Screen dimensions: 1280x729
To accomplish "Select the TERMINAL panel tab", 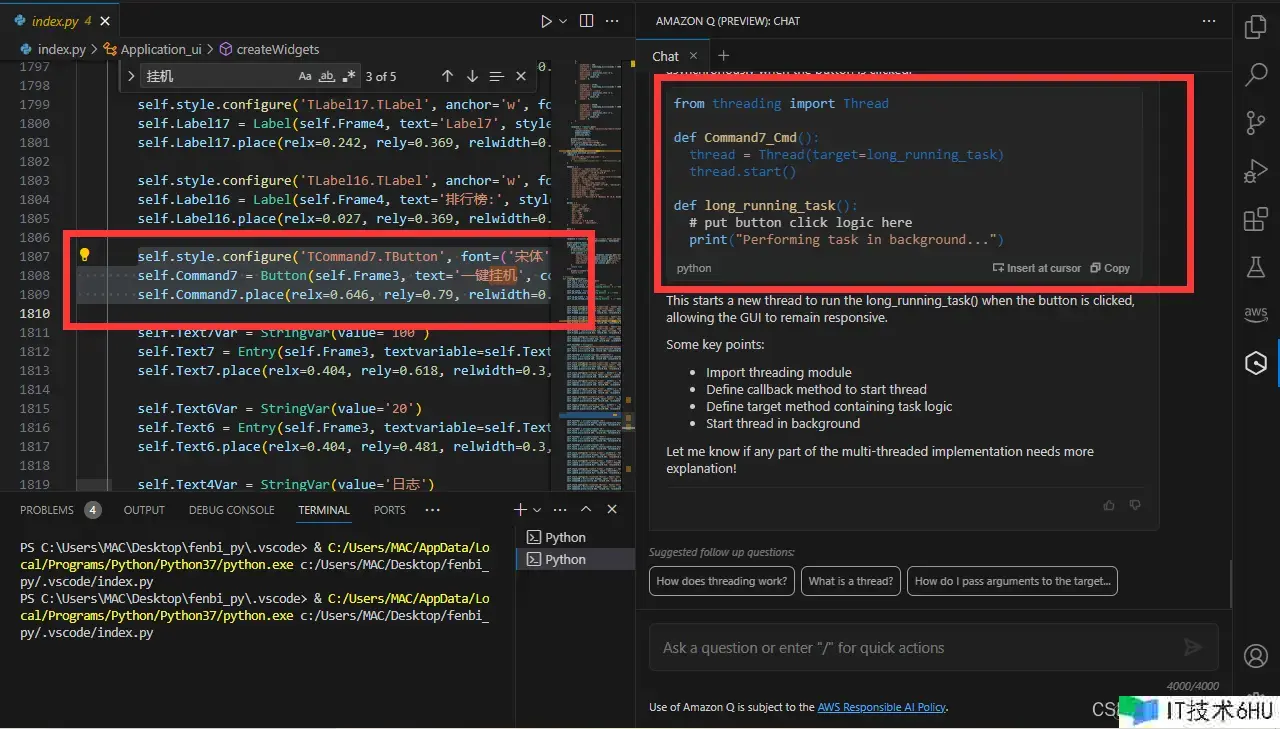I will coord(324,510).
